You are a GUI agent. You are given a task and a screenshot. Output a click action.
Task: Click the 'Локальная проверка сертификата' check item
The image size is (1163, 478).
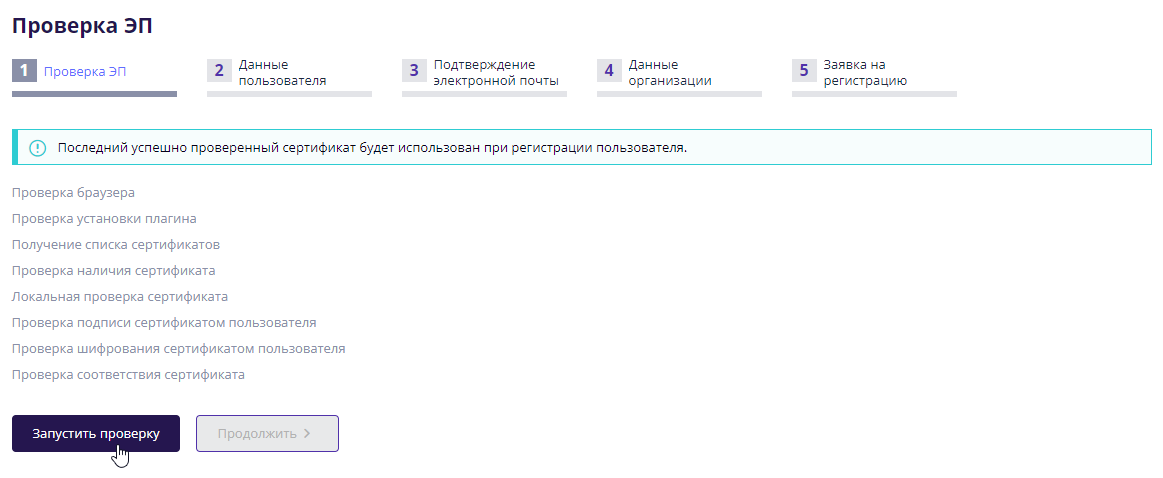pos(120,297)
